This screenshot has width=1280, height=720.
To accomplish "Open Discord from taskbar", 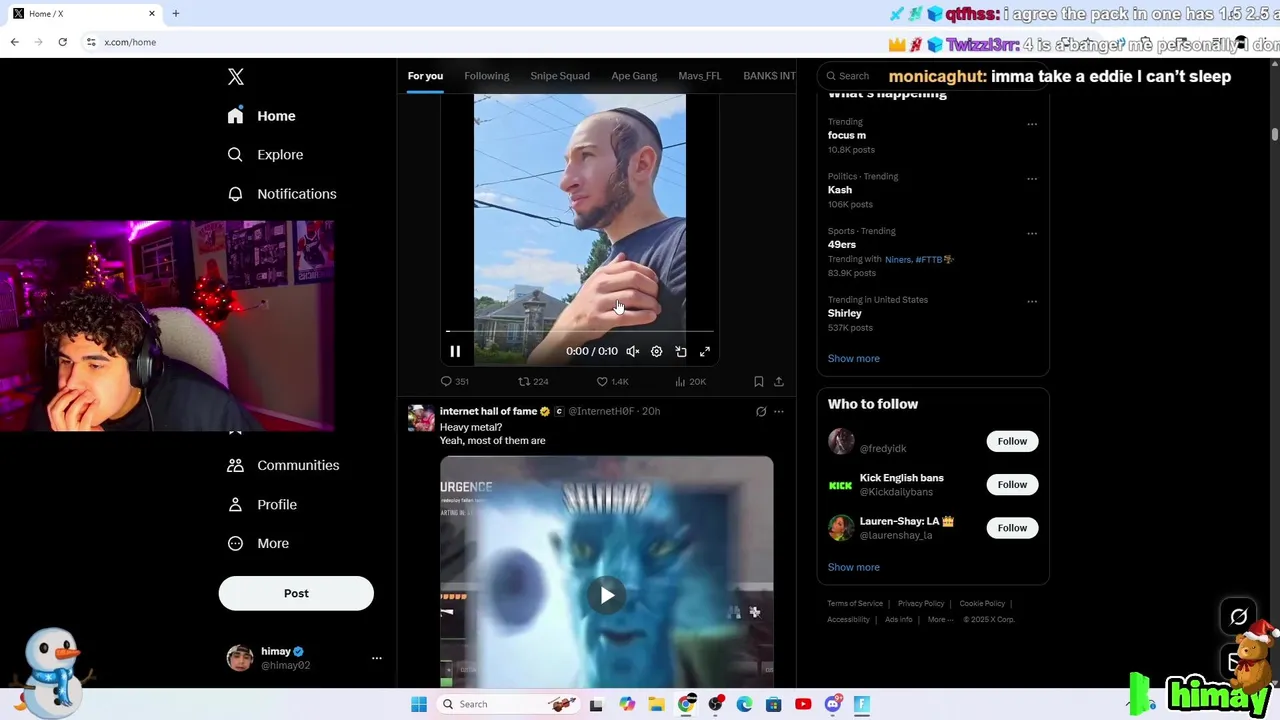I will tap(832, 704).
